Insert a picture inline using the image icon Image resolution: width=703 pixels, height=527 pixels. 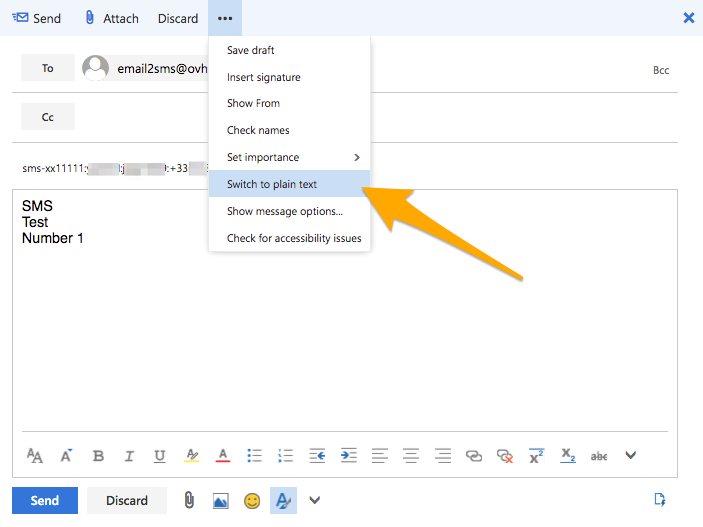click(221, 500)
